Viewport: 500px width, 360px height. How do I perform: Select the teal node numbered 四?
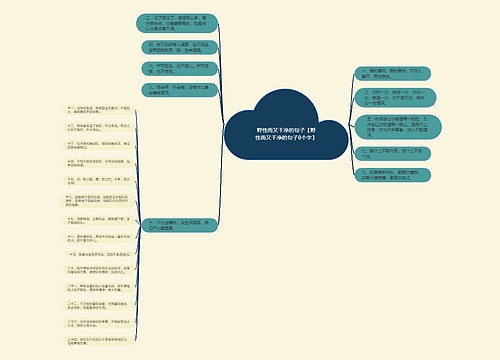click(x=180, y=47)
